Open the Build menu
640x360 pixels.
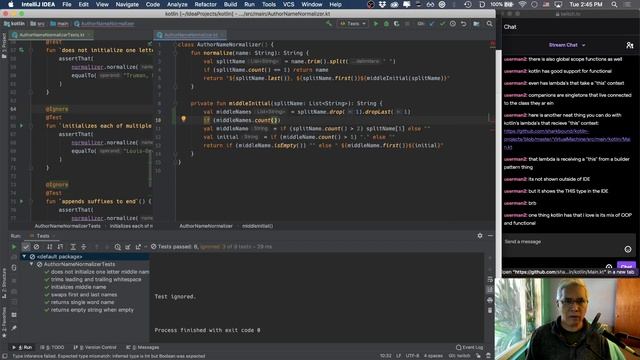coord(230,4)
